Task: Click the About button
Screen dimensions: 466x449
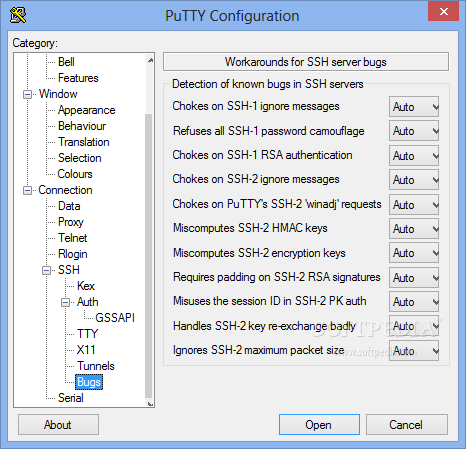Action: (x=58, y=425)
